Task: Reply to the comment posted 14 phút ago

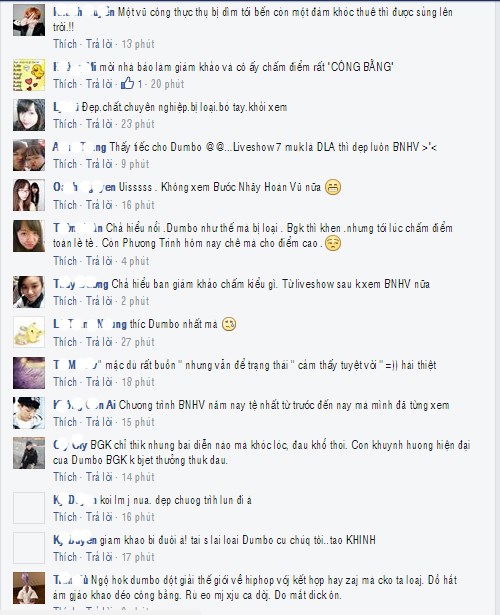Action: [99, 477]
